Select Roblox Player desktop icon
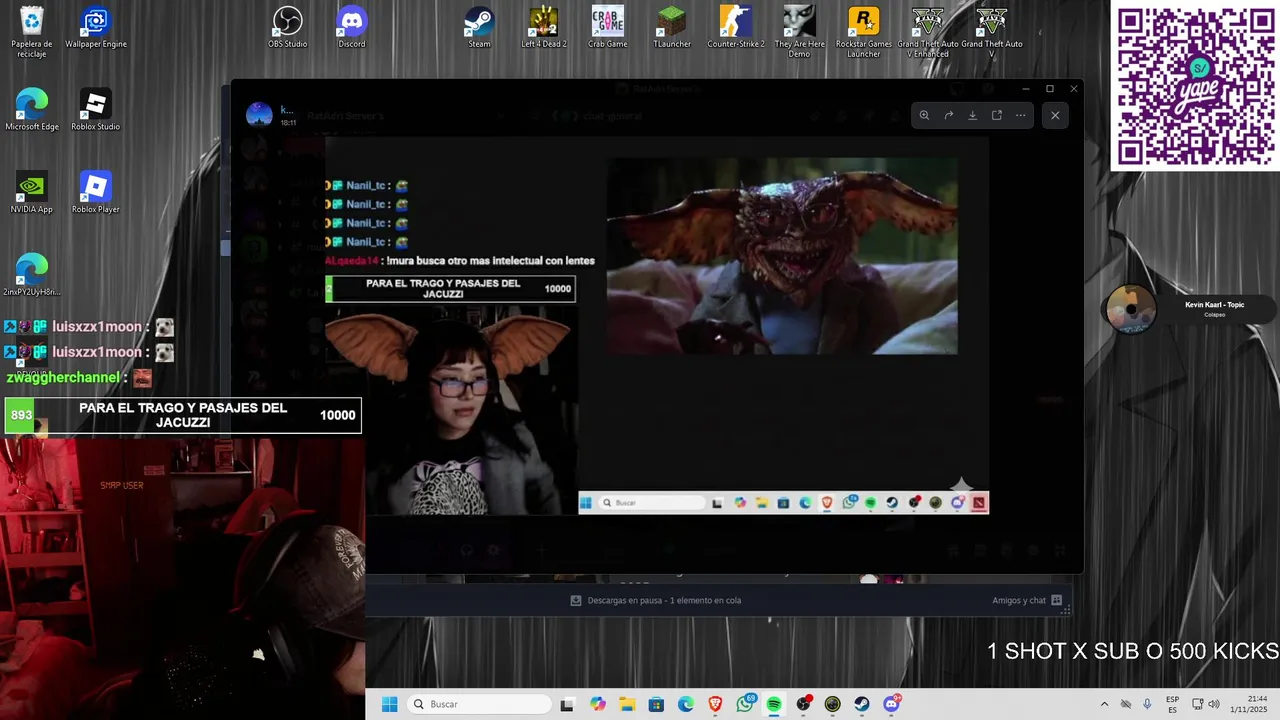 click(x=96, y=193)
